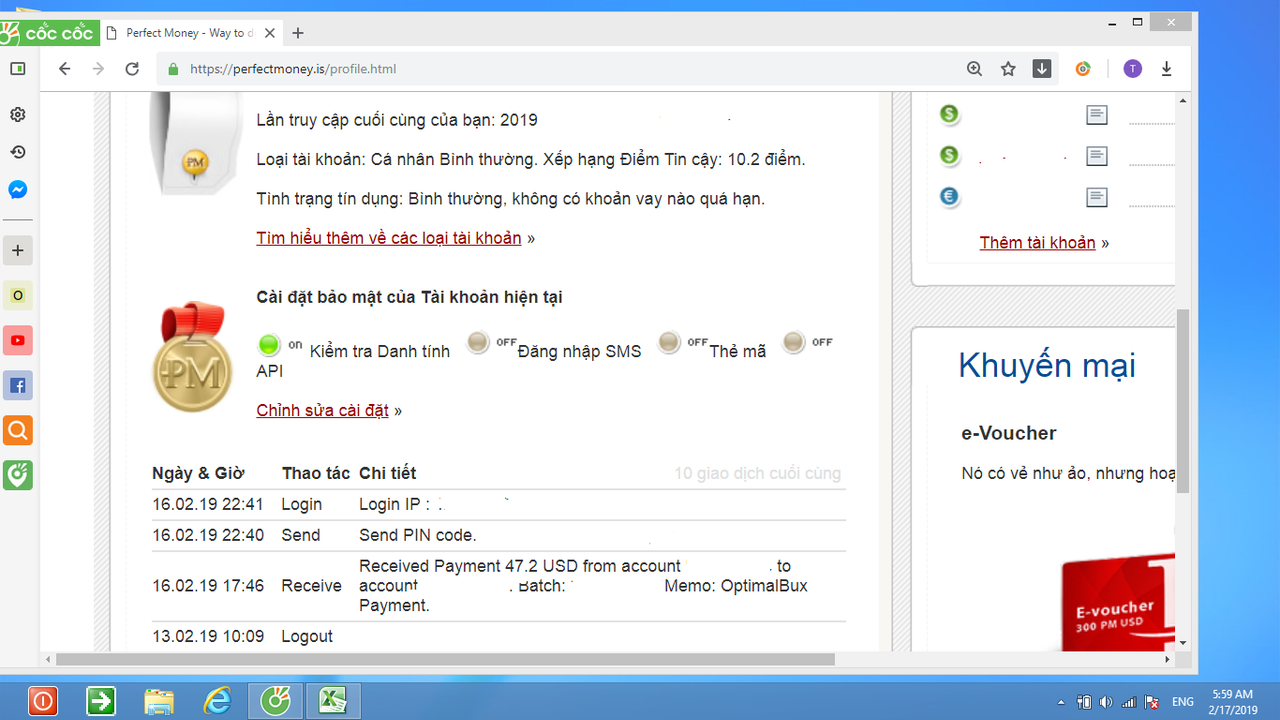Open browsing history in the sidebar
The image size is (1280, 720).
[17, 152]
